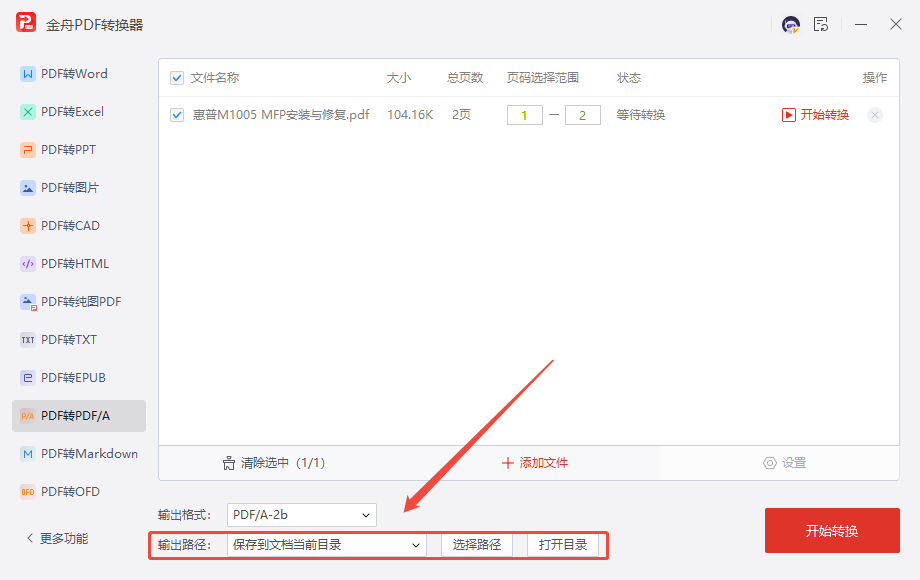This screenshot has height=580, width=920.
Task: Click the 金舟PDF转换器 app logo
Action: (26, 23)
